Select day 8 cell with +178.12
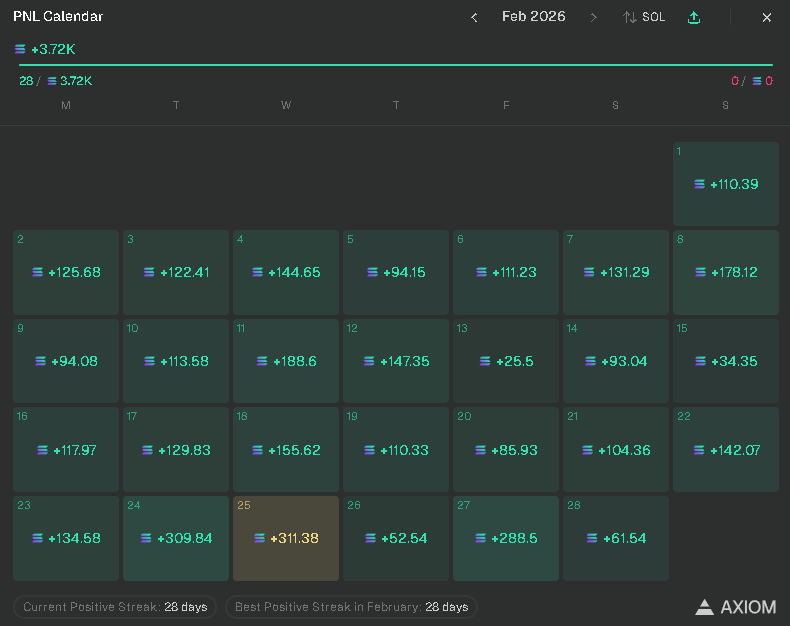The image size is (790, 626). click(726, 273)
